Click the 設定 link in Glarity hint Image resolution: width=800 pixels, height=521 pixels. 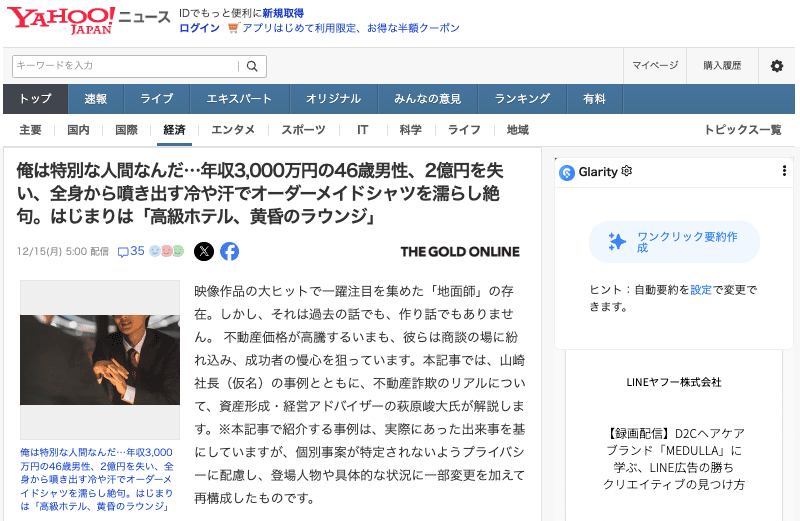[x=701, y=290]
